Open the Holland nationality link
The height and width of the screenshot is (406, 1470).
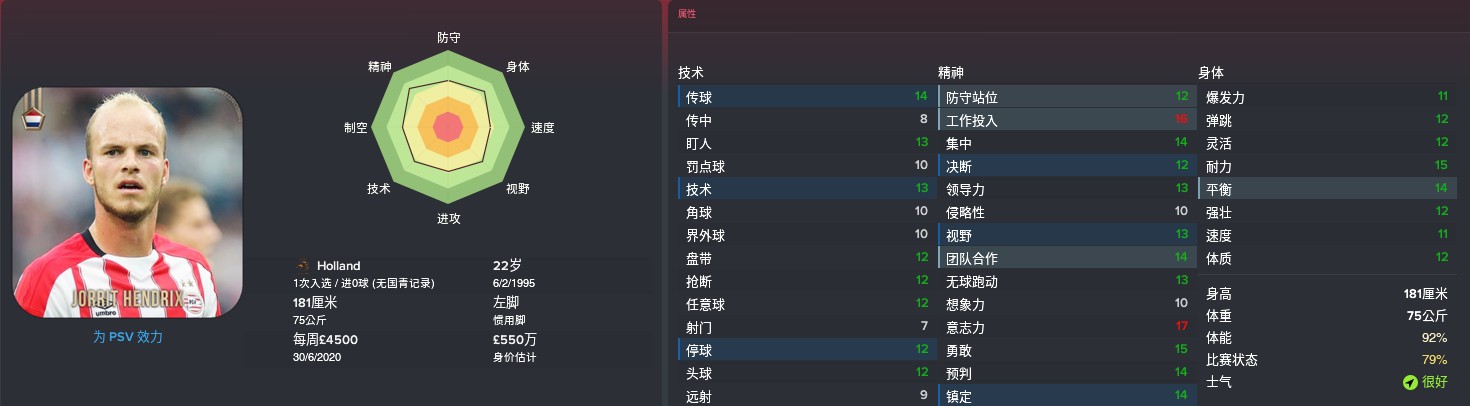click(338, 266)
